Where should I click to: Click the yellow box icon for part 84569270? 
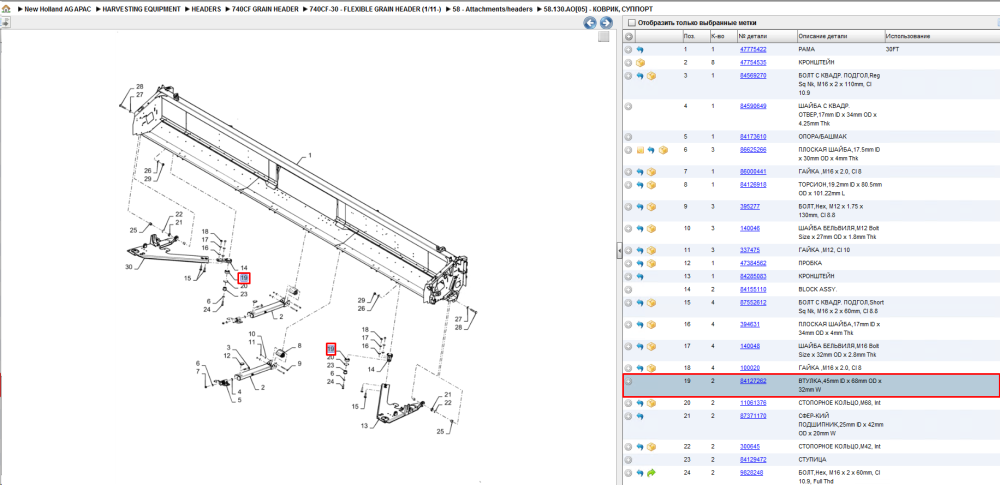click(x=651, y=76)
